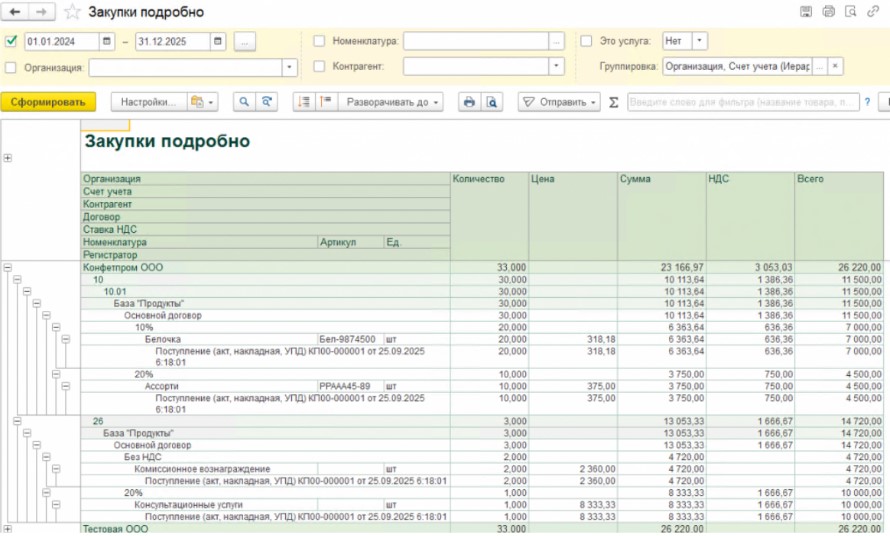Click the Сформировать button
The width and height of the screenshot is (890, 536).
tap(48, 102)
